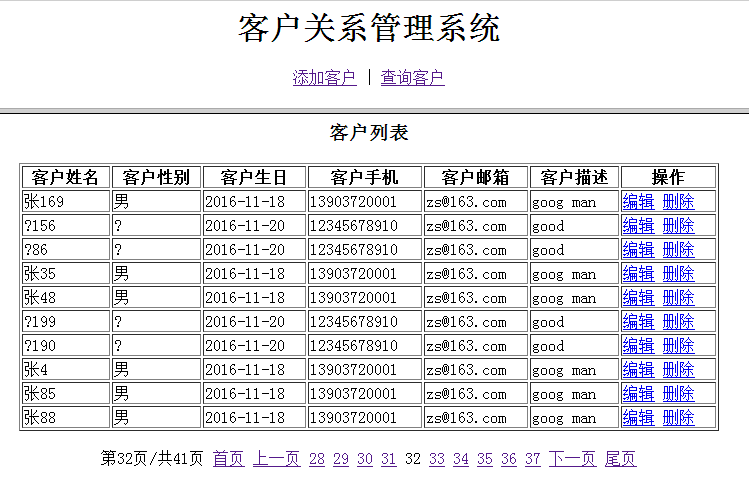The image size is (749, 501).
Task: Click the name cell 张48
Action: (x=66, y=298)
